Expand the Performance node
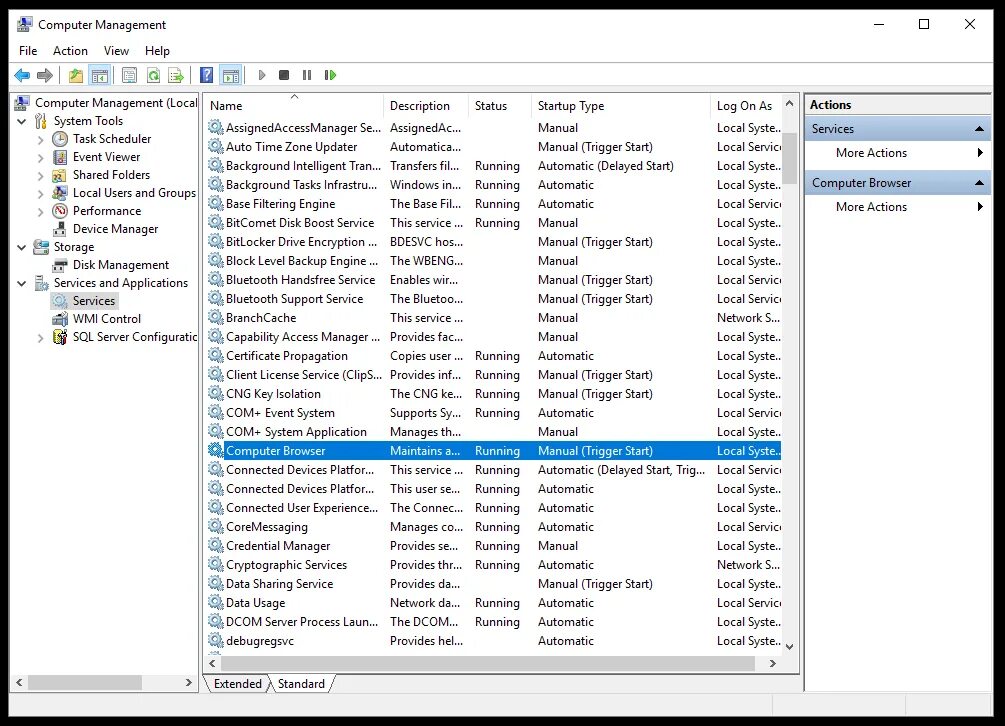The height and width of the screenshot is (726, 1005). click(x=40, y=211)
